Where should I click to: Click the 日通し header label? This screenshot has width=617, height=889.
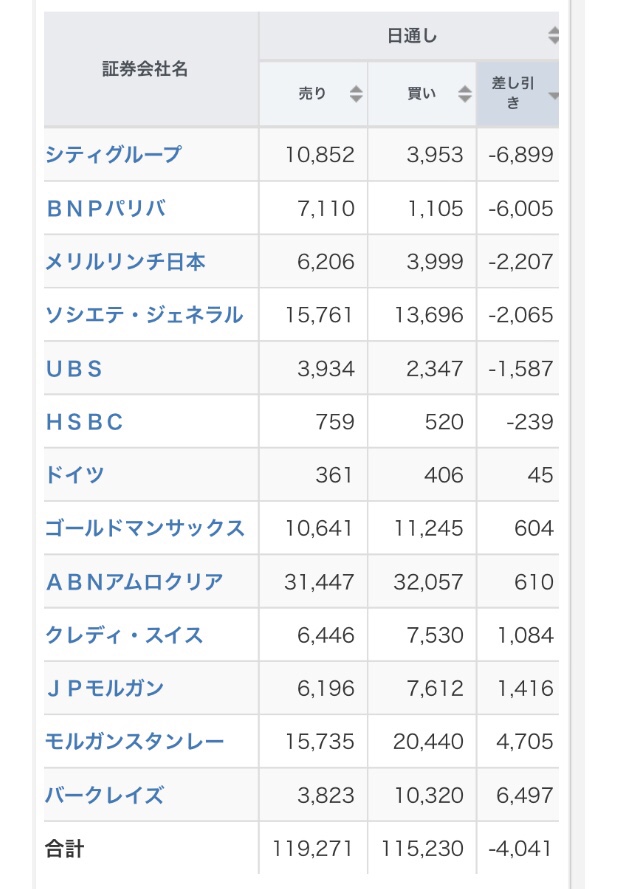click(412, 37)
